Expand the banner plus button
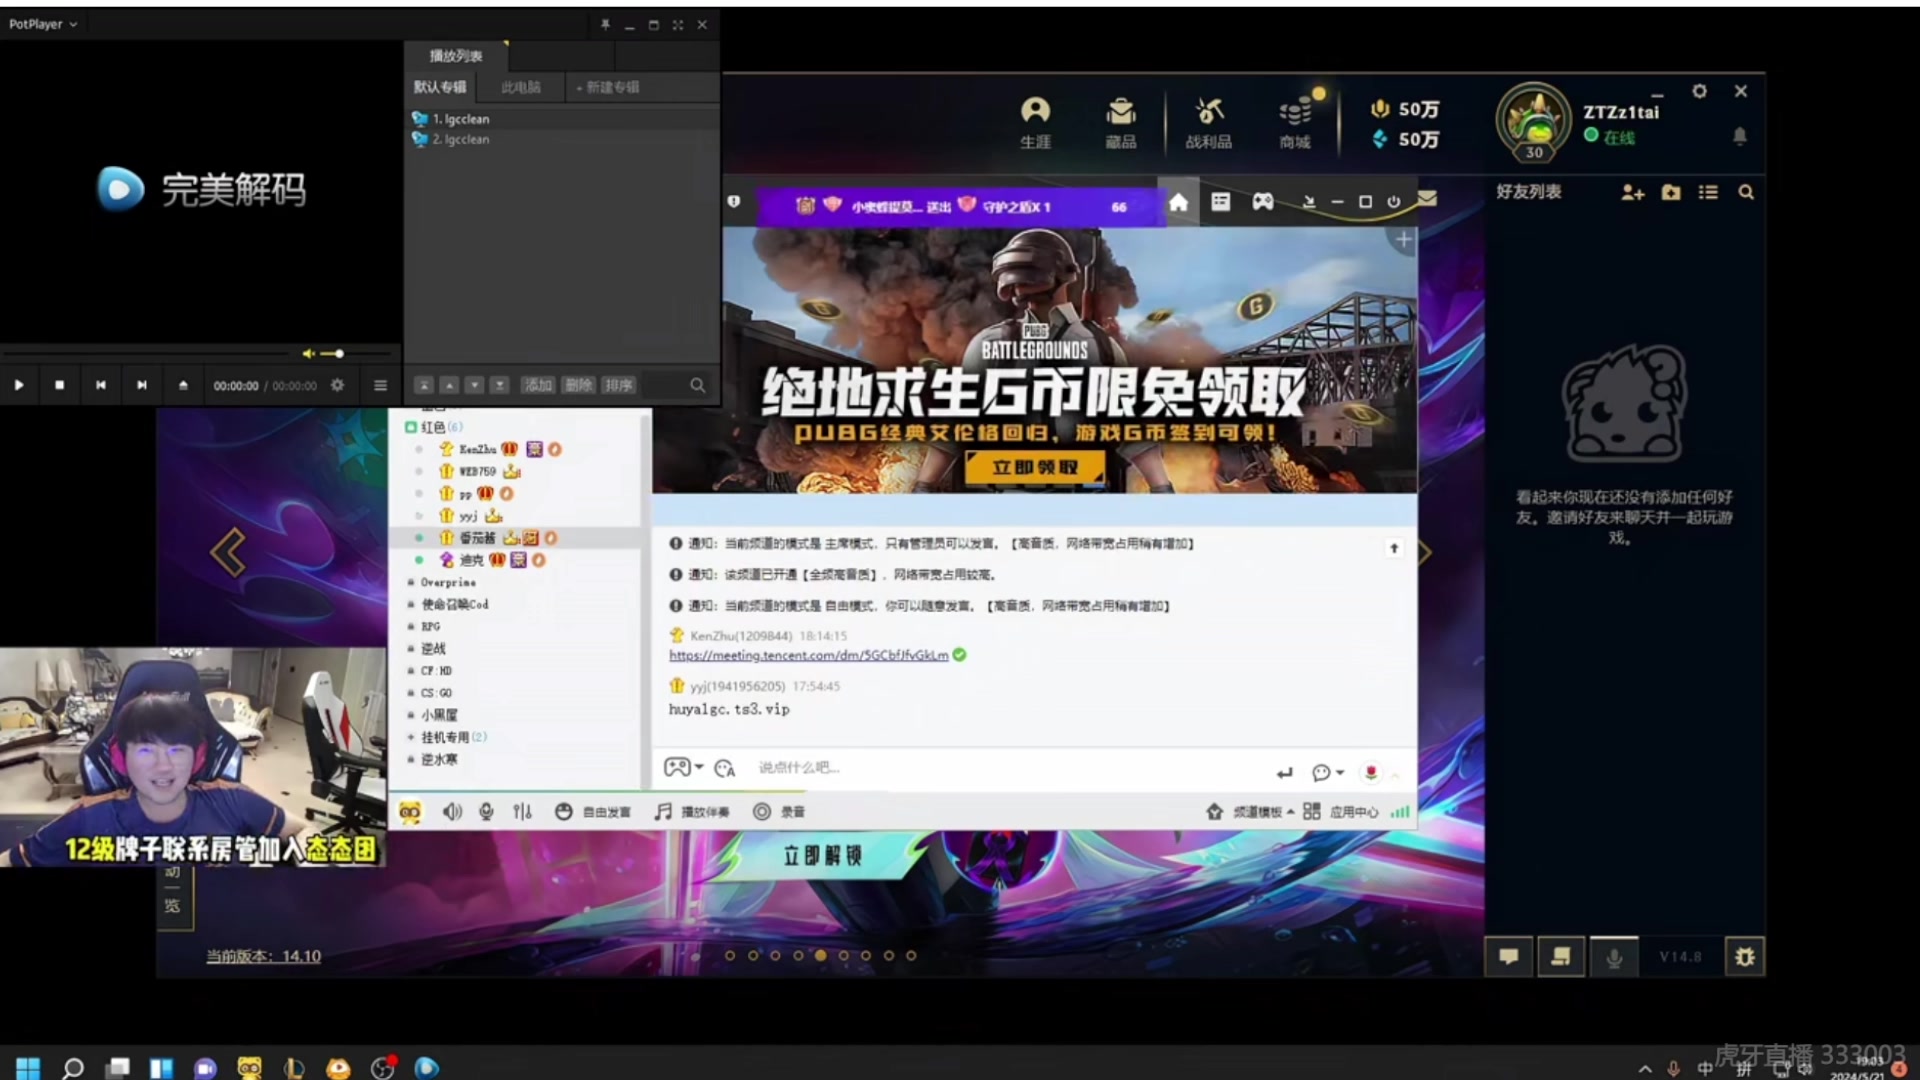 click(1403, 240)
